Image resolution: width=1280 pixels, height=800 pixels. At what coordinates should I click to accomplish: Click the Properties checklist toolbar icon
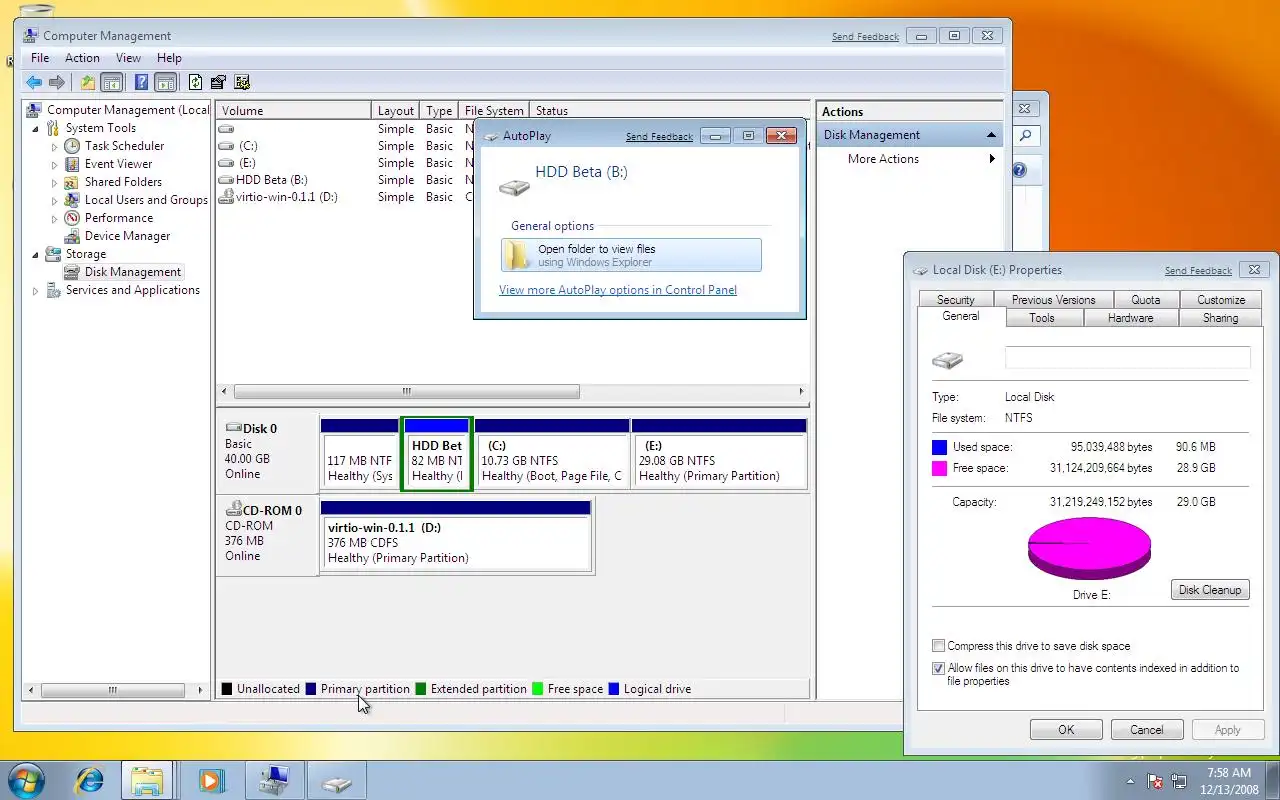tap(218, 83)
